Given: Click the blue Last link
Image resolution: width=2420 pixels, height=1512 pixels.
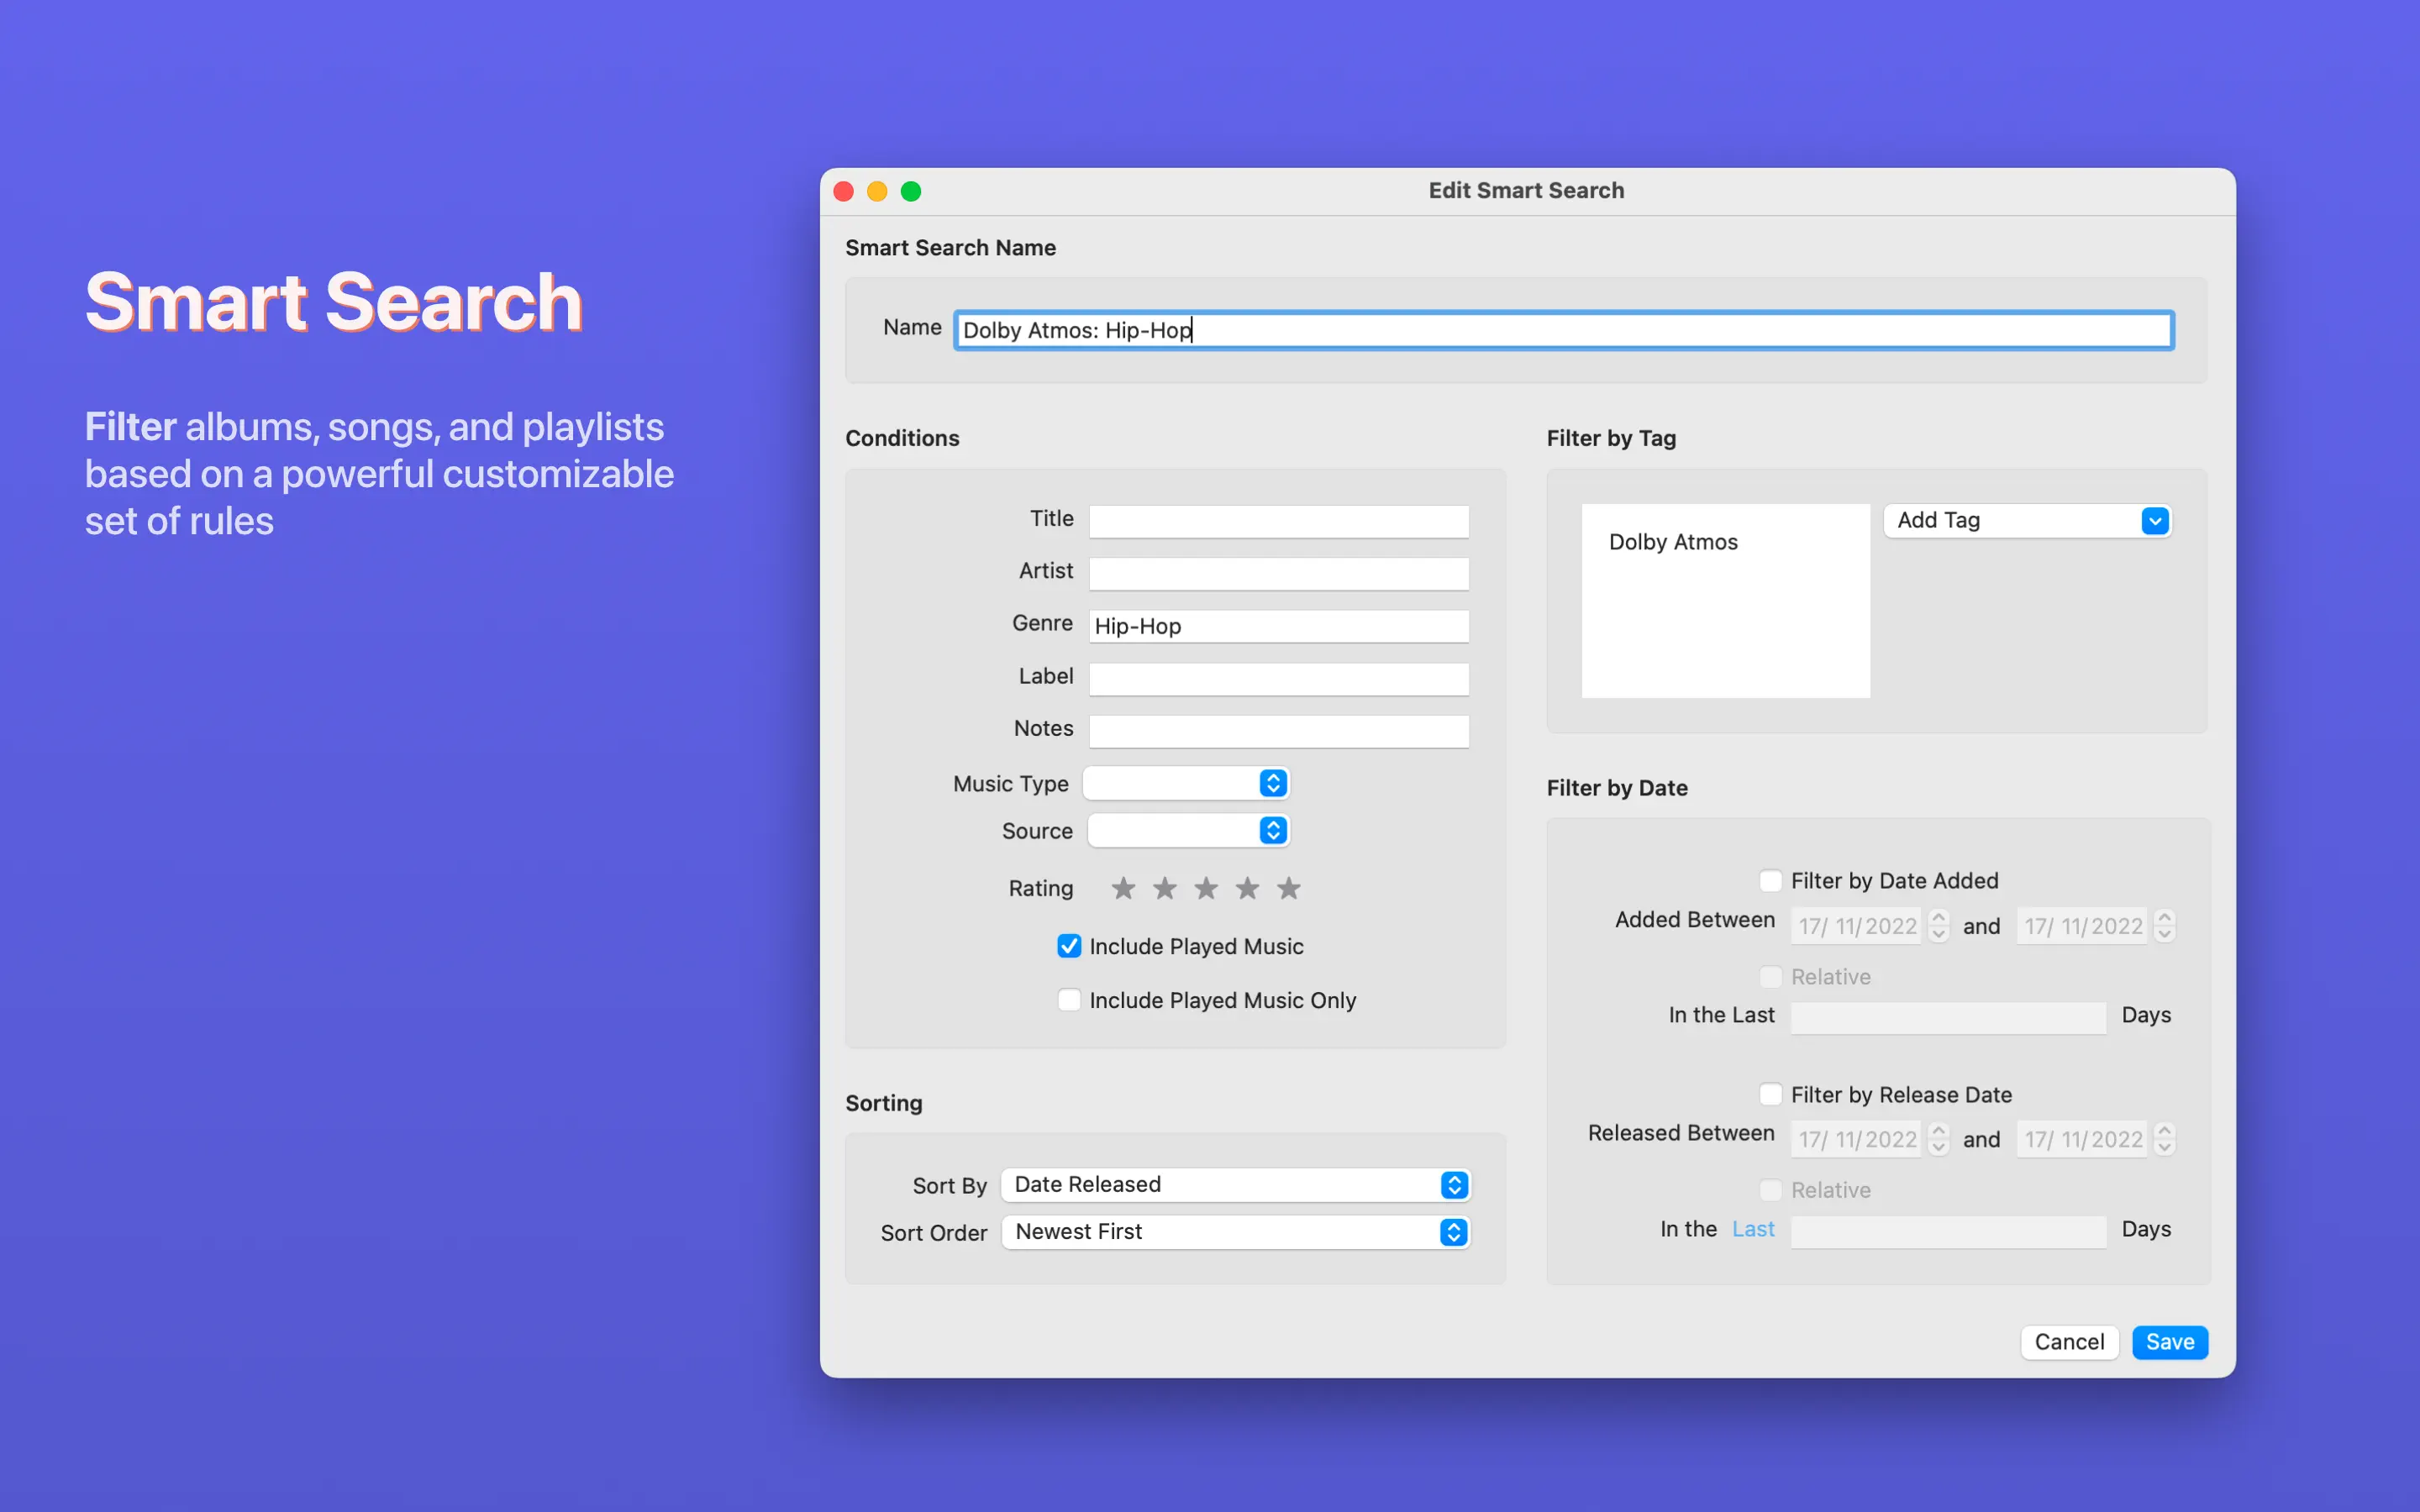Looking at the screenshot, I should (x=1752, y=1229).
